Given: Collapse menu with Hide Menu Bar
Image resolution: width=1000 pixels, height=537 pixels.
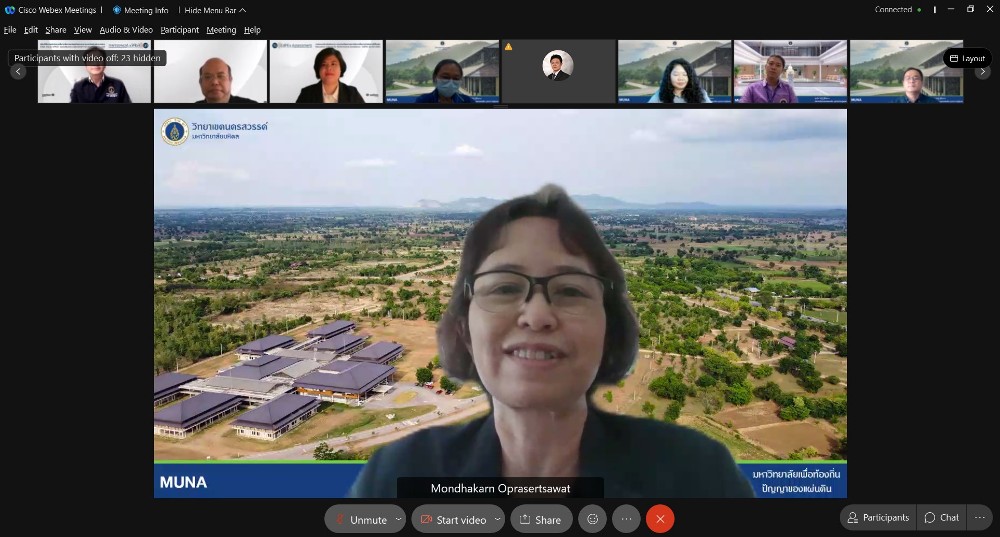Looking at the screenshot, I should [x=216, y=10].
